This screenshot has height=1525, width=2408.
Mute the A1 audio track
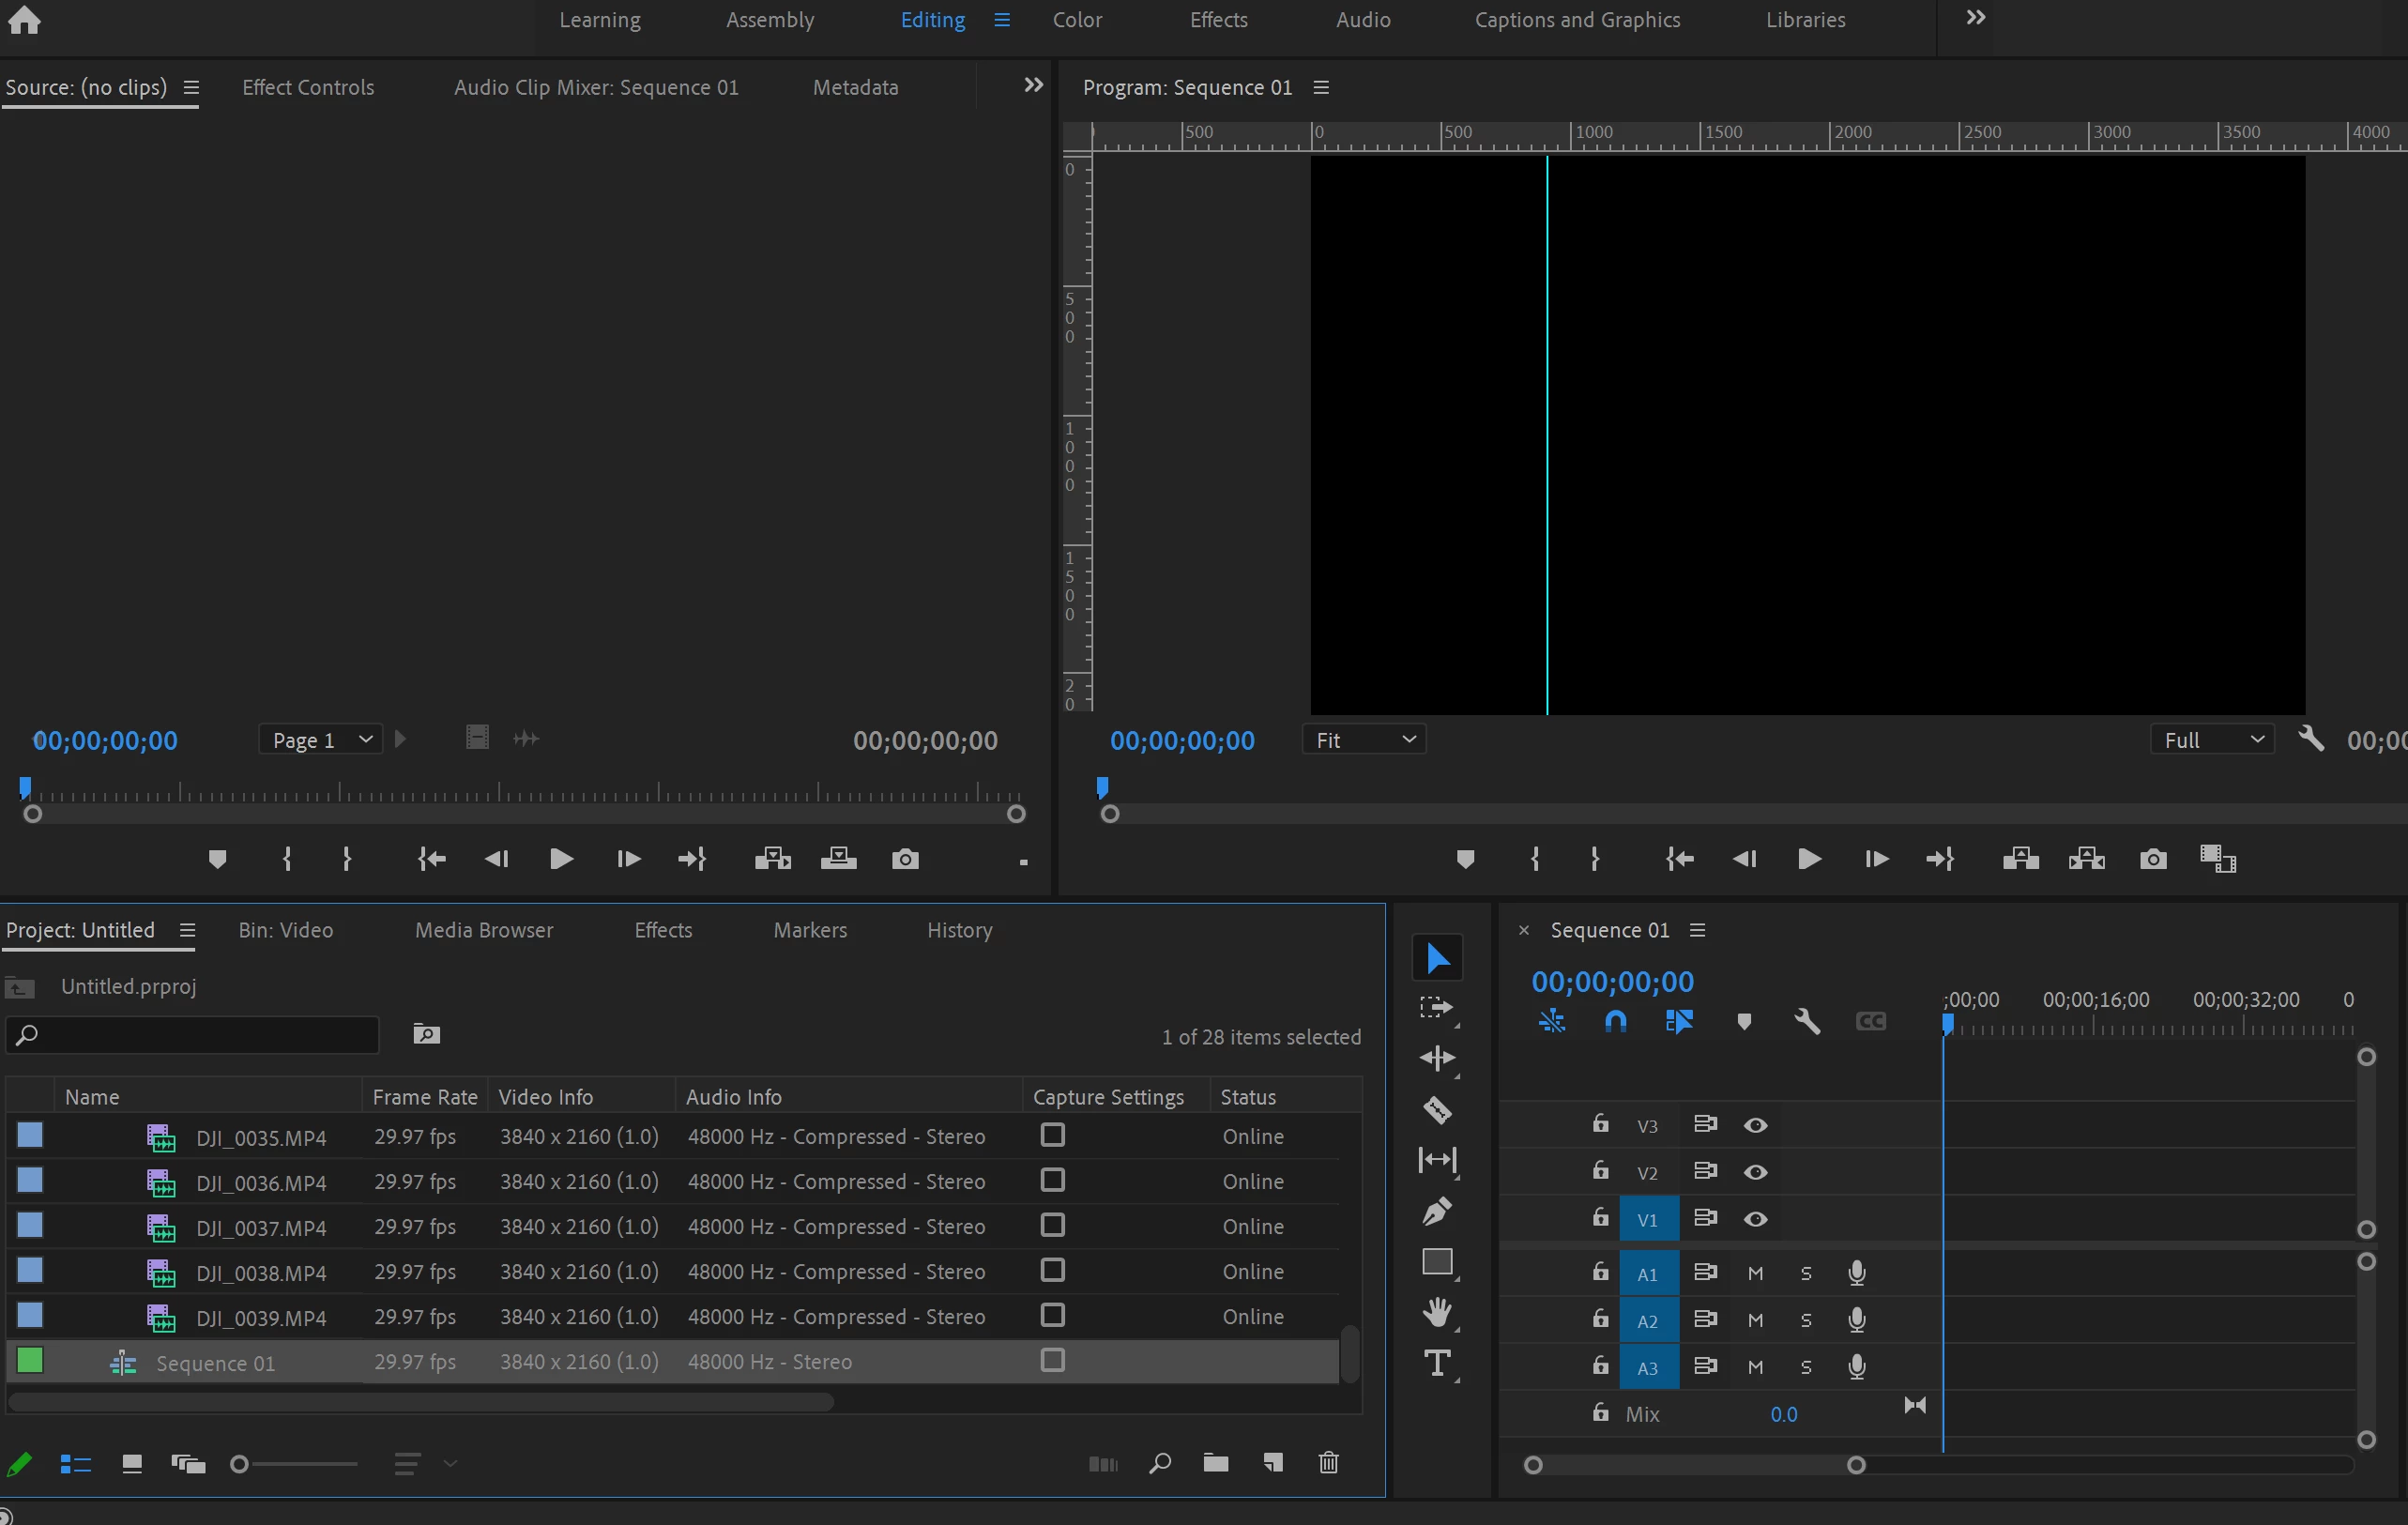[x=1755, y=1273]
